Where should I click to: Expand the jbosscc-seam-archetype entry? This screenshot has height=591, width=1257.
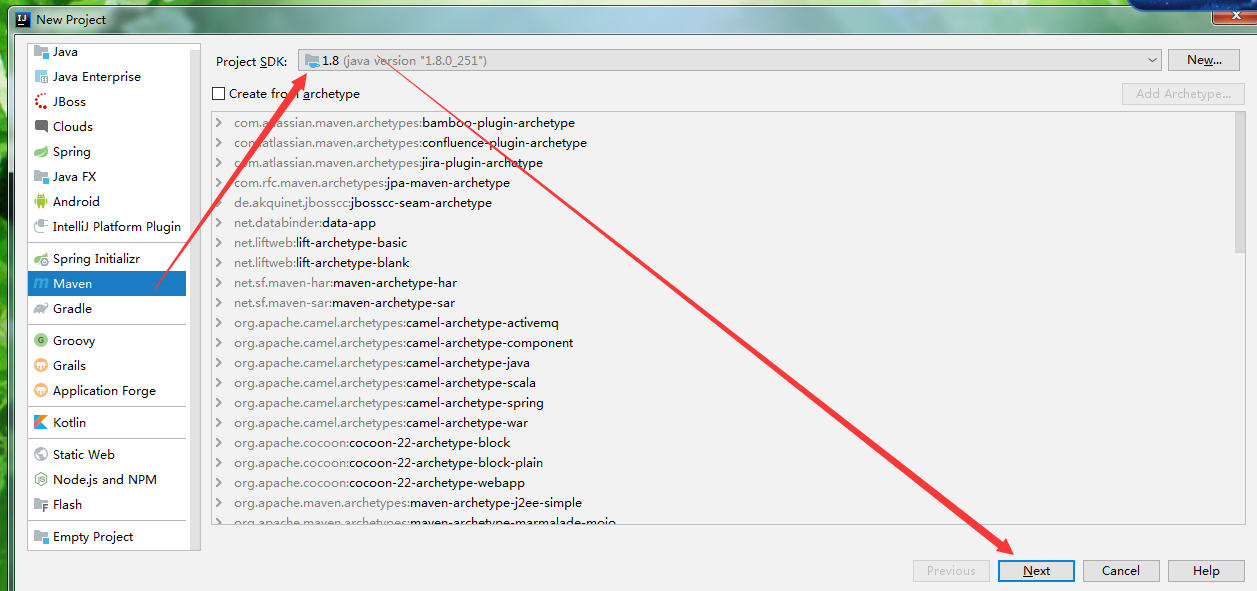pos(220,203)
